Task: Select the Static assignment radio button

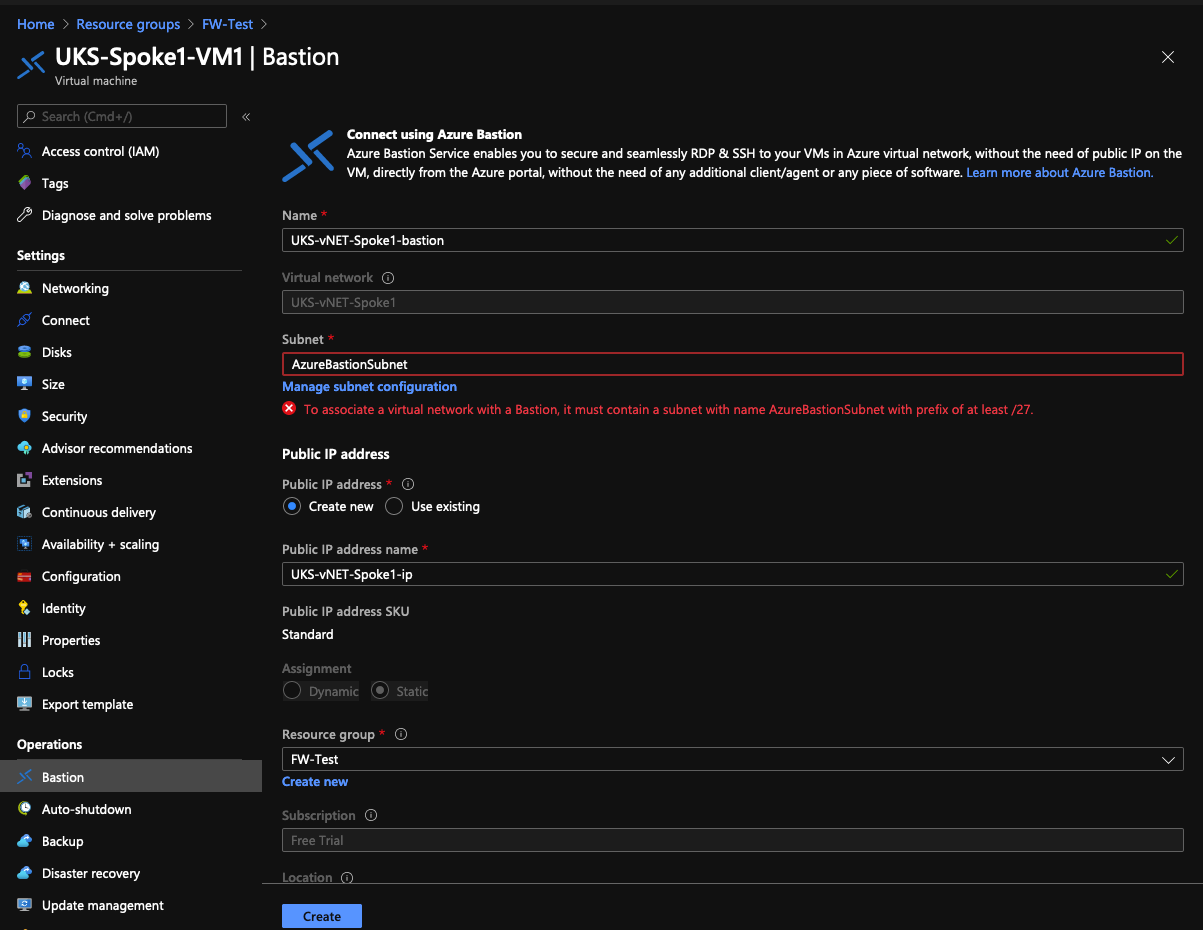Action: point(380,690)
